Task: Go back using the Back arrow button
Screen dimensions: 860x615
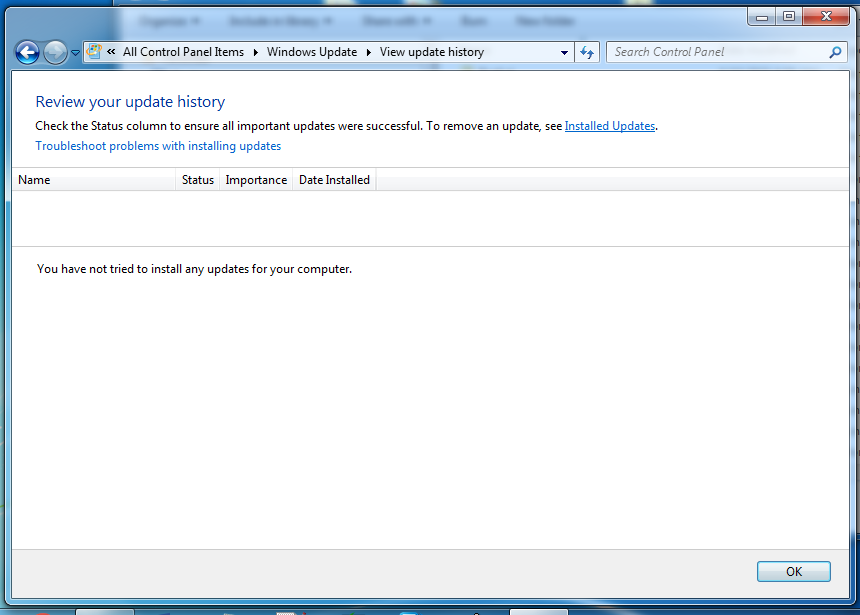Action: [x=27, y=53]
